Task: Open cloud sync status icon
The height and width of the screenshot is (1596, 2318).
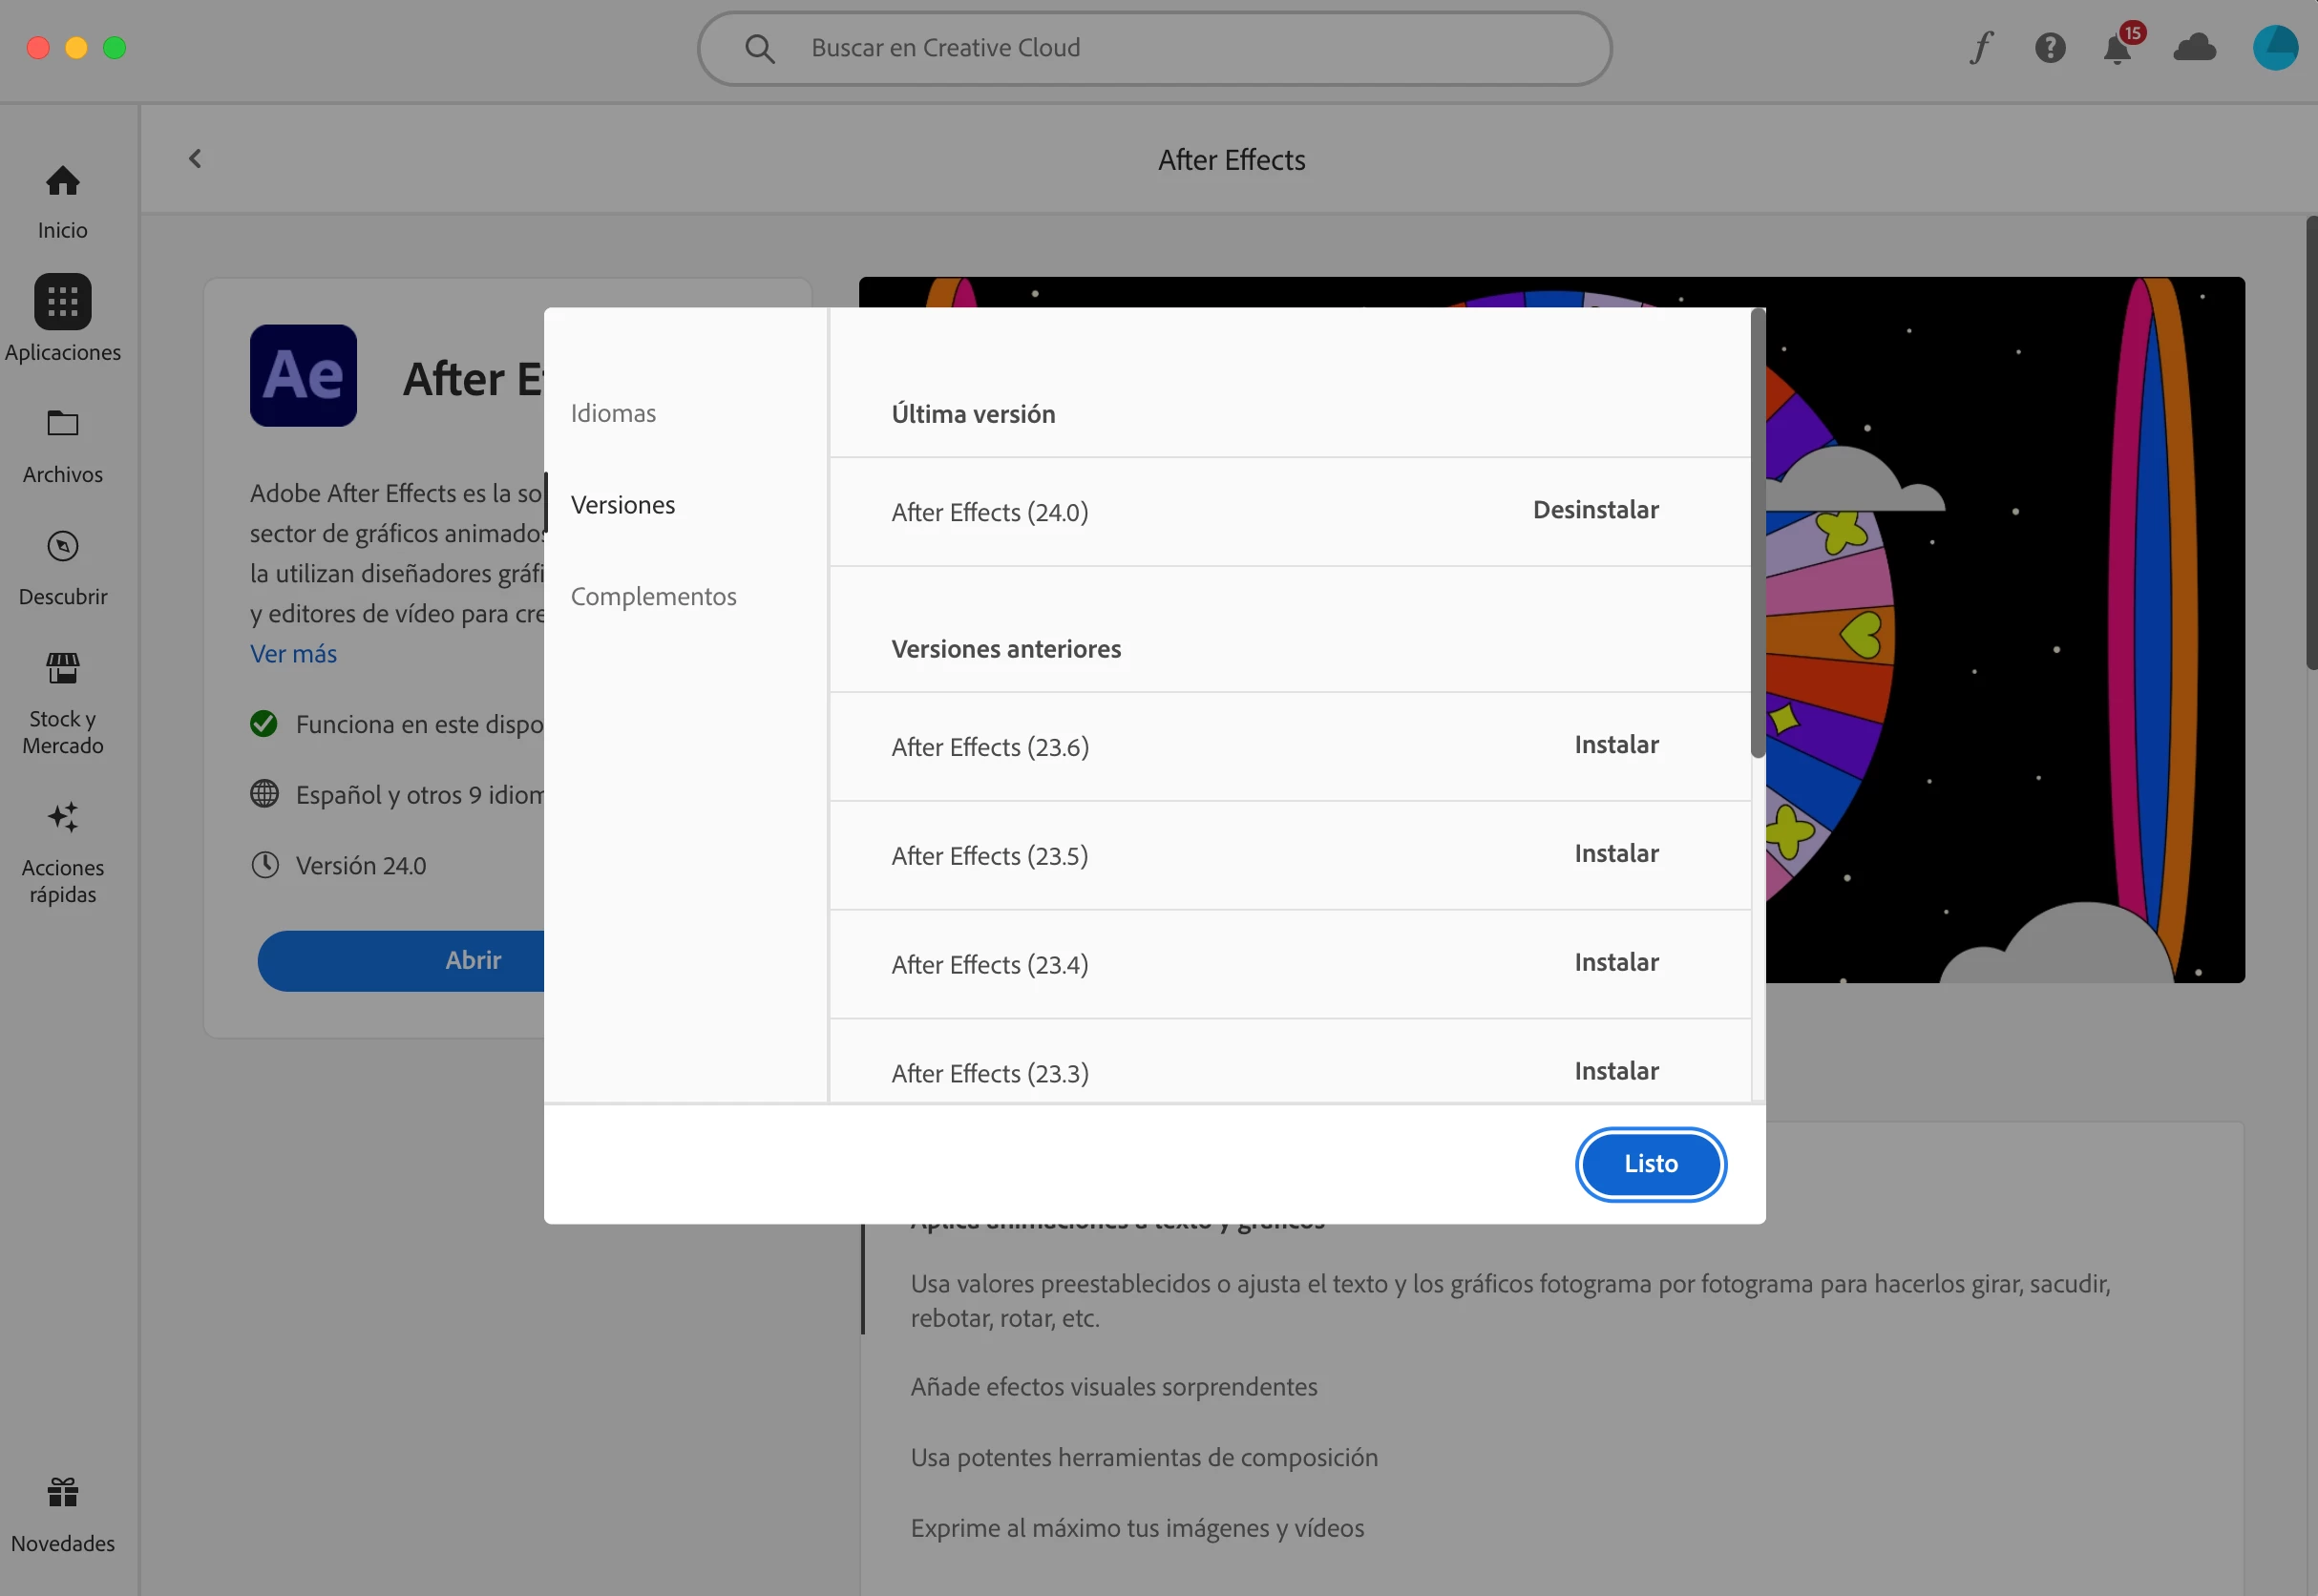Action: coord(2194,48)
